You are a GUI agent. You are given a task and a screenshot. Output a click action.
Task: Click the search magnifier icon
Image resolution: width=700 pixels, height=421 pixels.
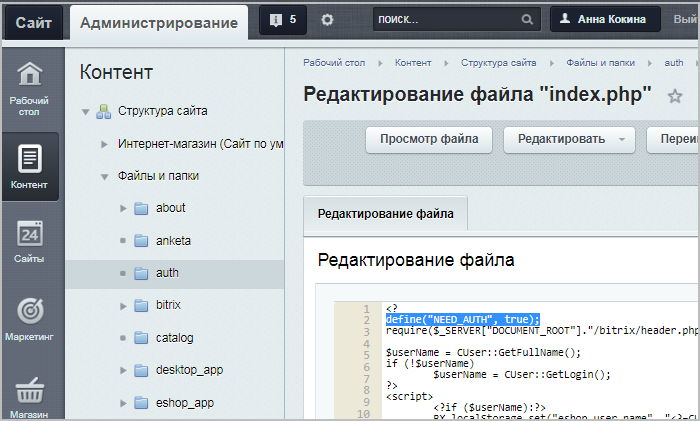[x=527, y=20]
